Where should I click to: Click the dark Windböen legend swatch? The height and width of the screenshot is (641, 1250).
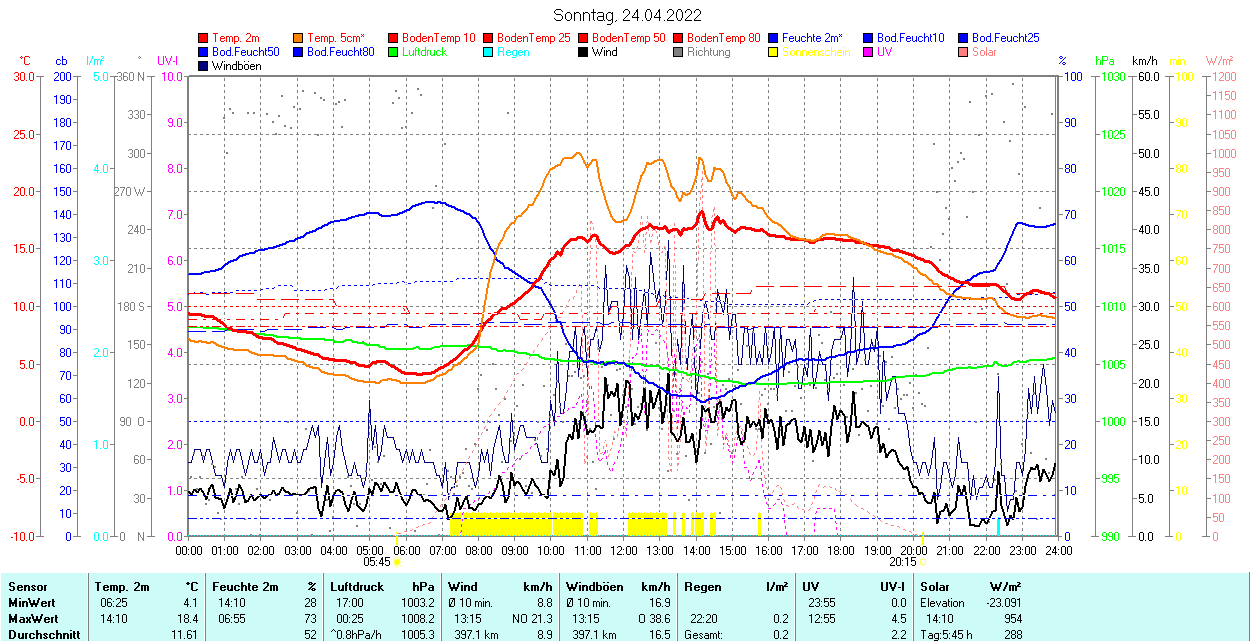coord(204,66)
